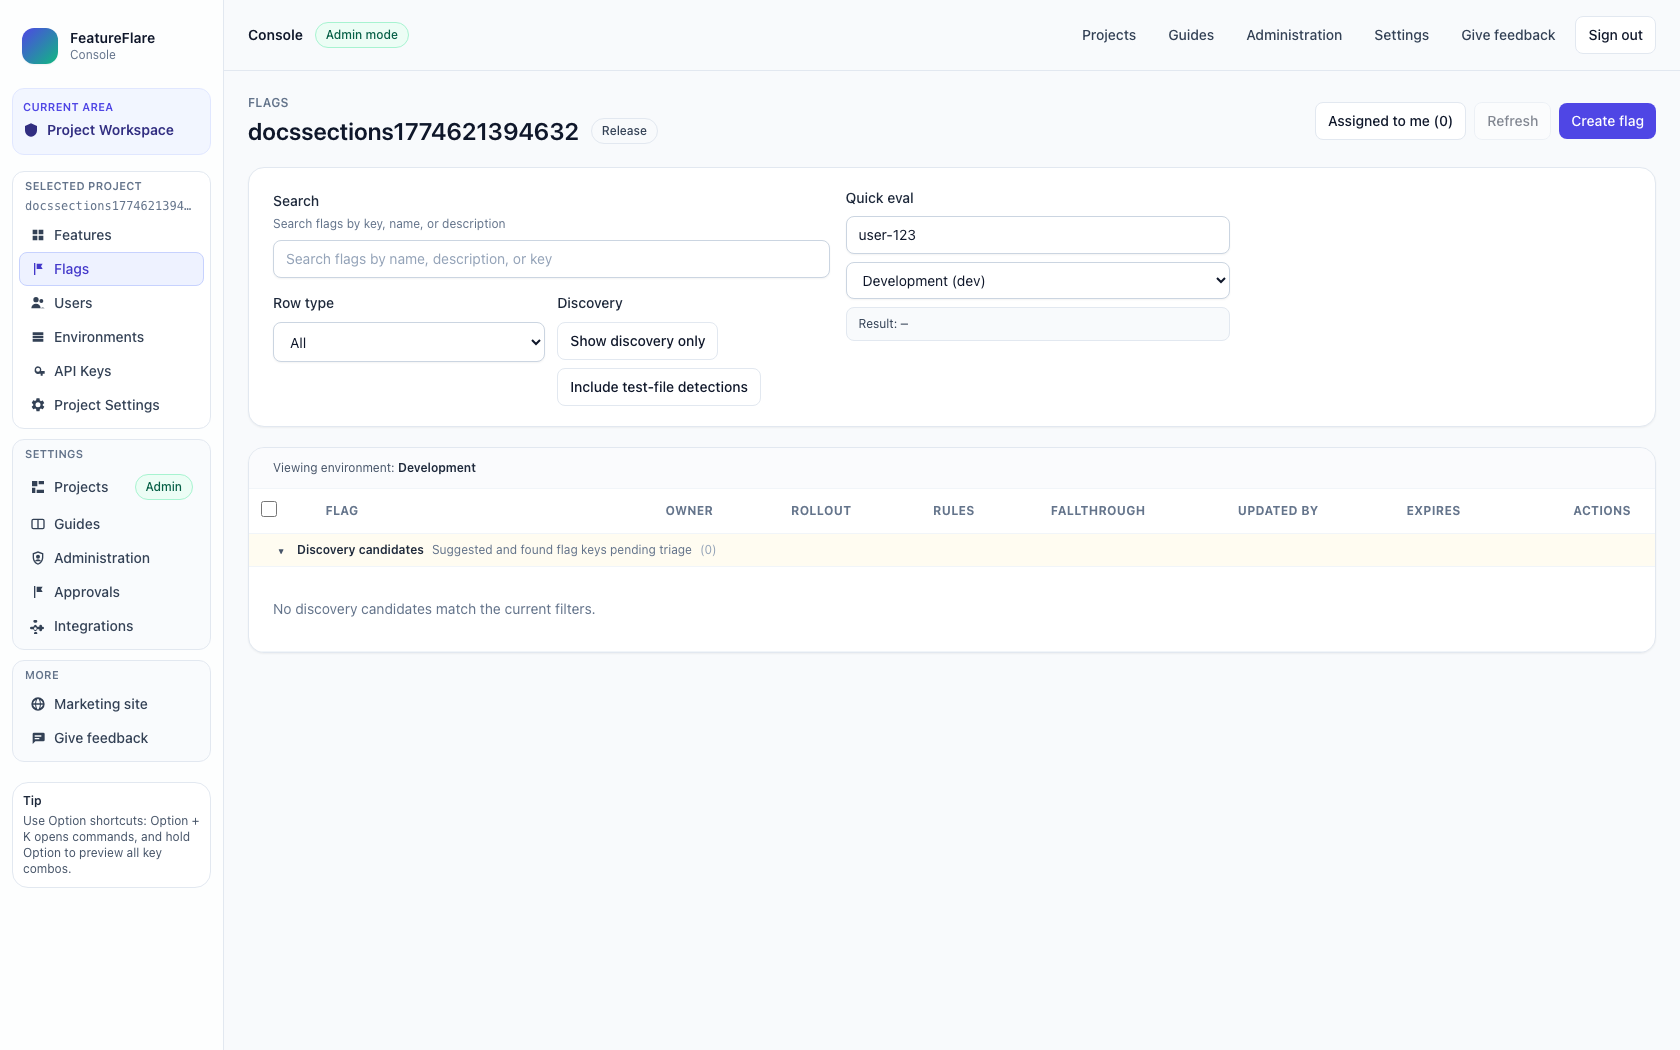This screenshot has height=1050, width=1680.
Task: Click the FALLTHROUGH column header
Action: pos(1098,511)
